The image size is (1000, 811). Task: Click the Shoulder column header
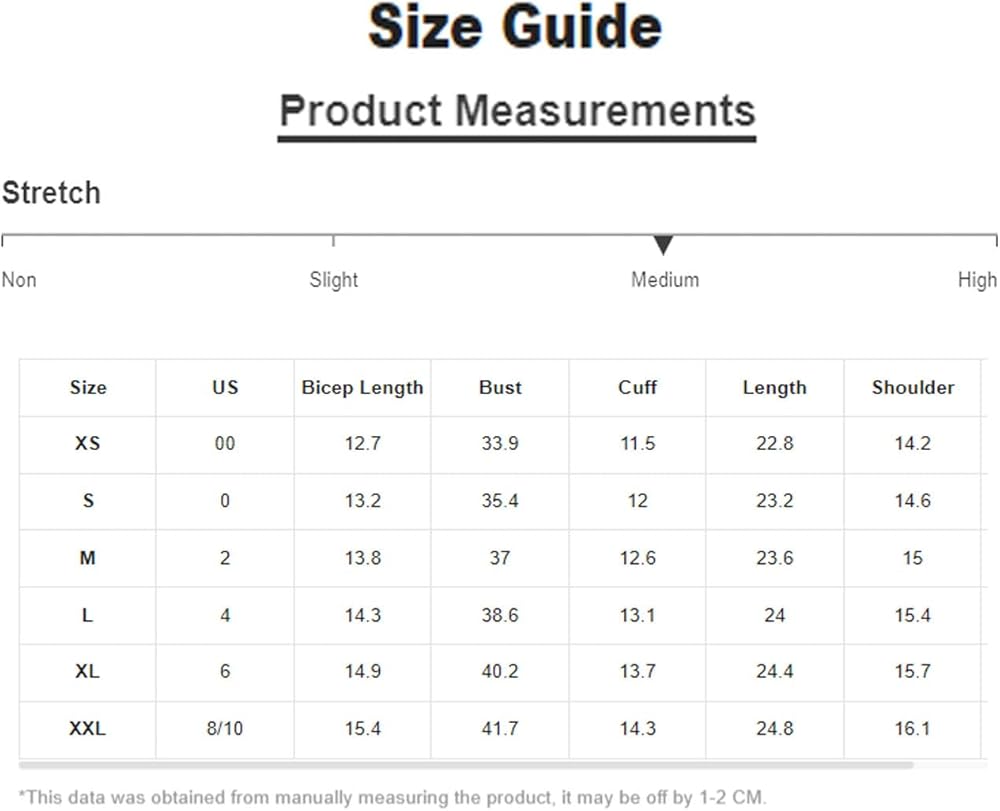coord(913,388)
